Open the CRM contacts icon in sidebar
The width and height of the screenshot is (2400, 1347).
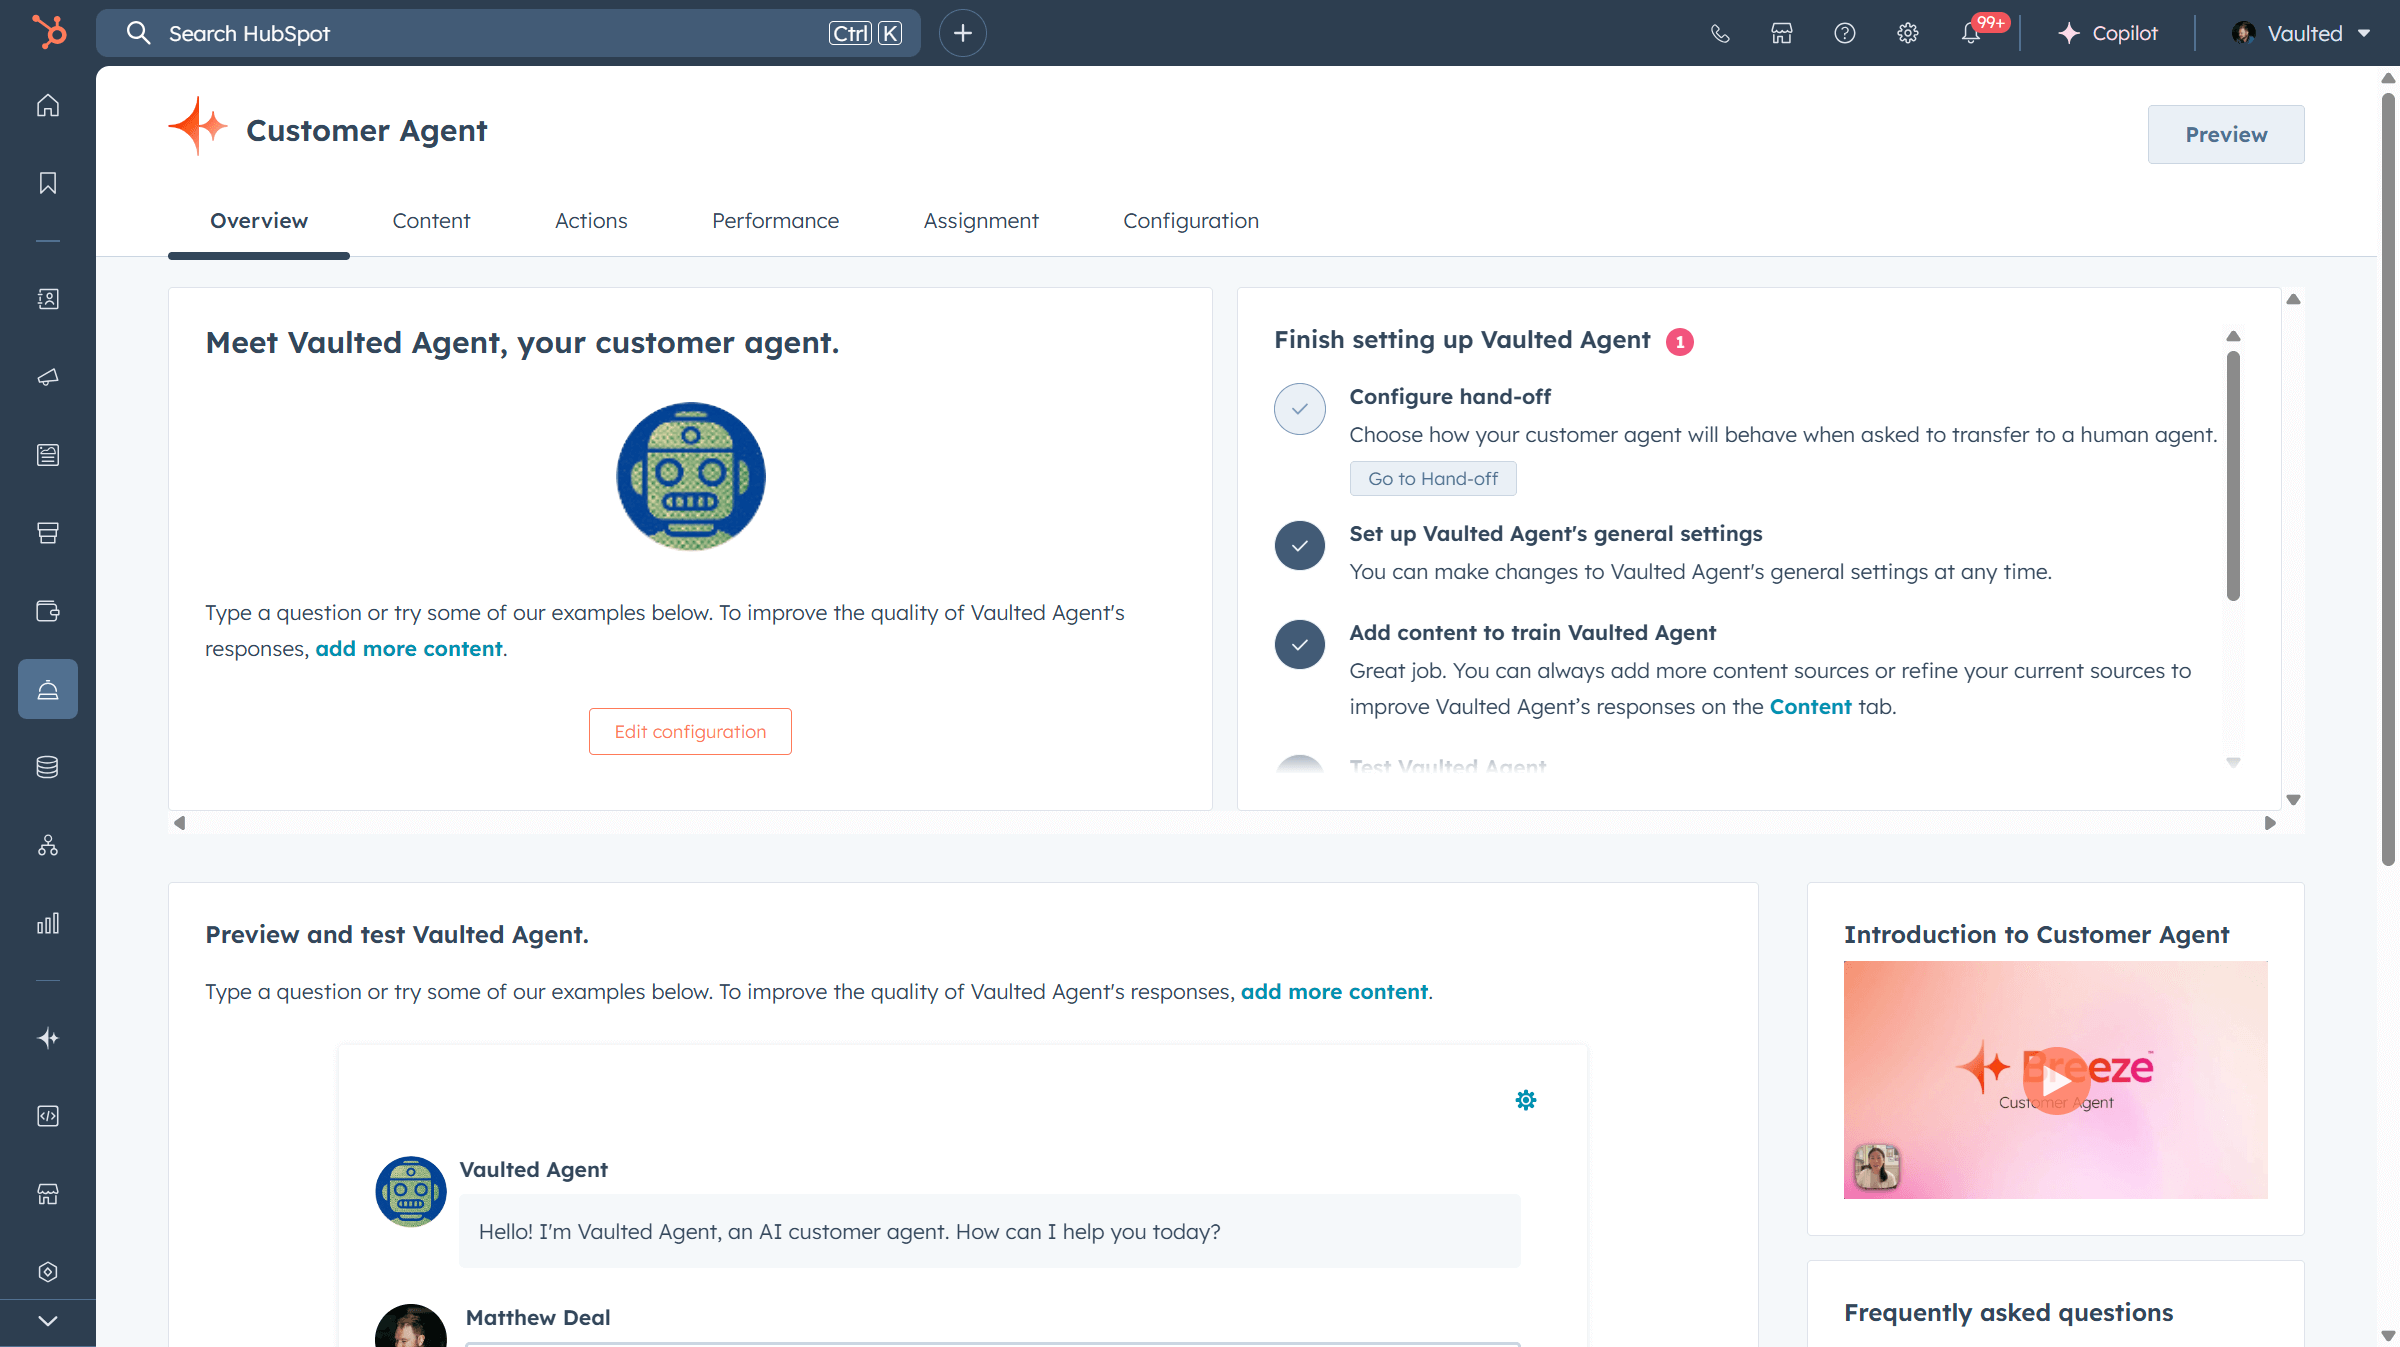[48, 299]
